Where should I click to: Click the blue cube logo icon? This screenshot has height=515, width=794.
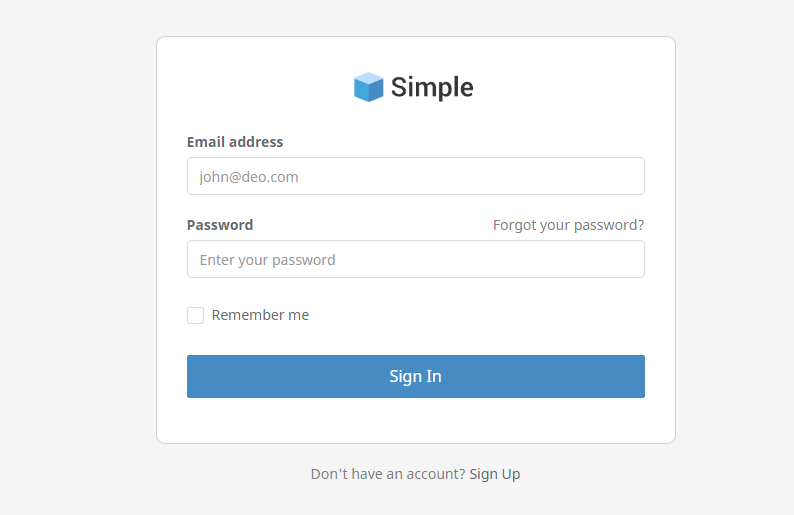(369, 87)
